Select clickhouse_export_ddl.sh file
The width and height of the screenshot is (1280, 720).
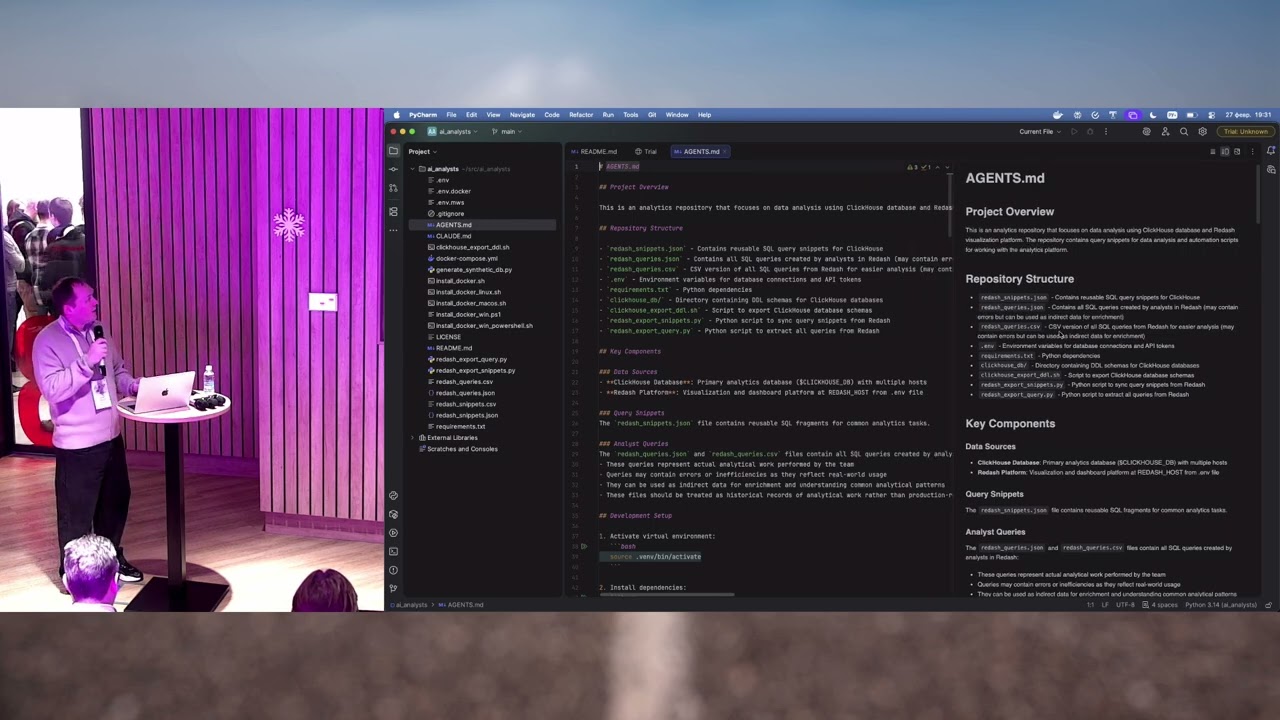tap(468, 247)
